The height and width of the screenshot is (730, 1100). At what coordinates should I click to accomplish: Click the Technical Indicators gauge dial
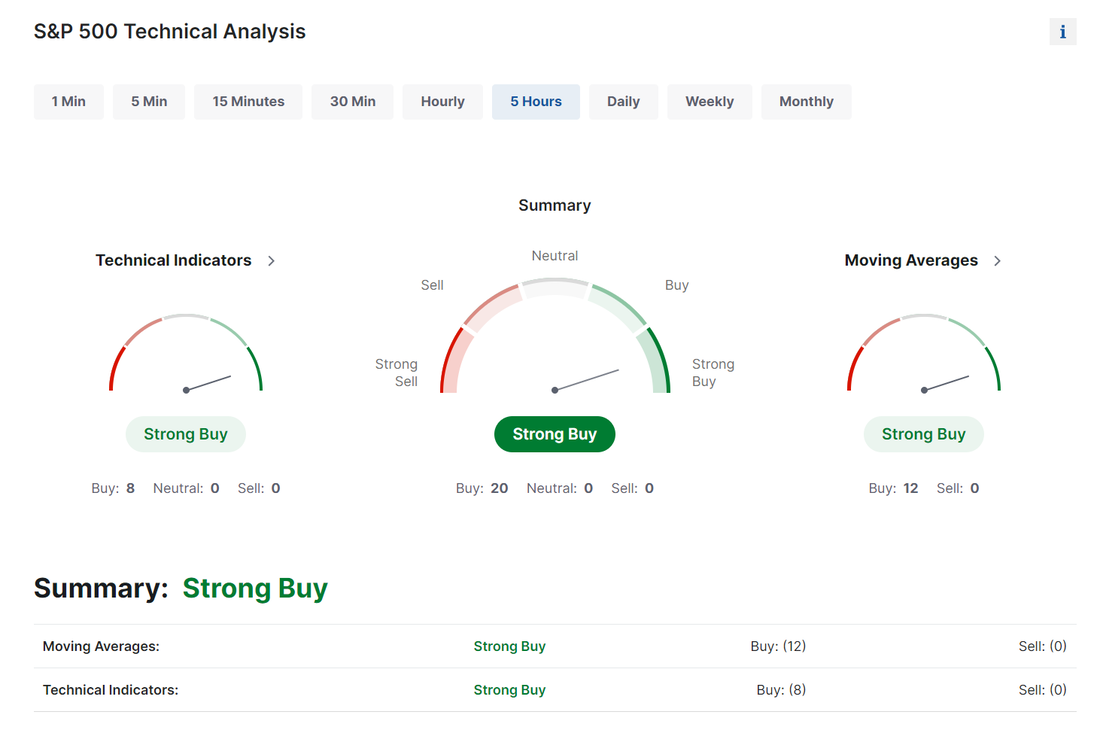coord(186,353)
